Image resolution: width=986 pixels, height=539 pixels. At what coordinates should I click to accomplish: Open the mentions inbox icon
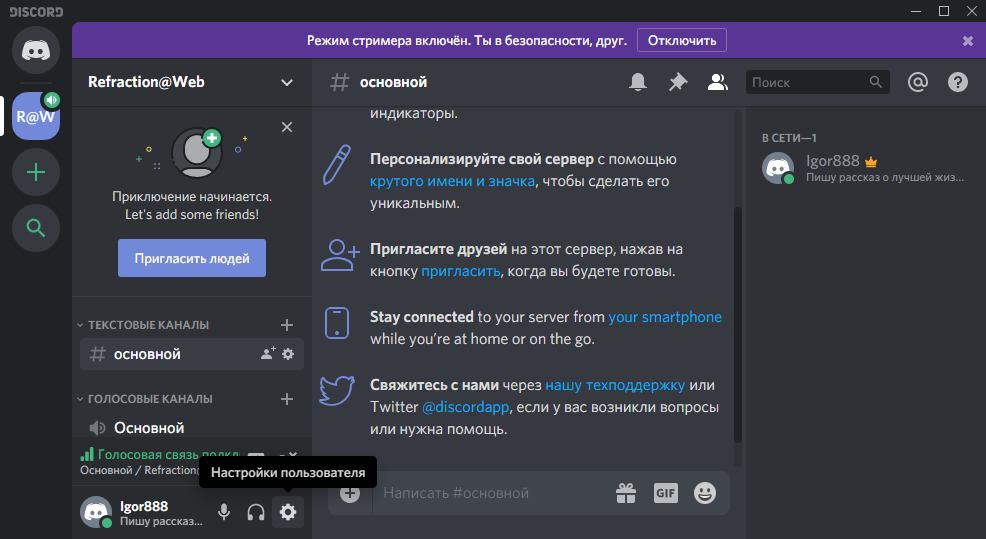pyautogui.click(x=918, y=82)
